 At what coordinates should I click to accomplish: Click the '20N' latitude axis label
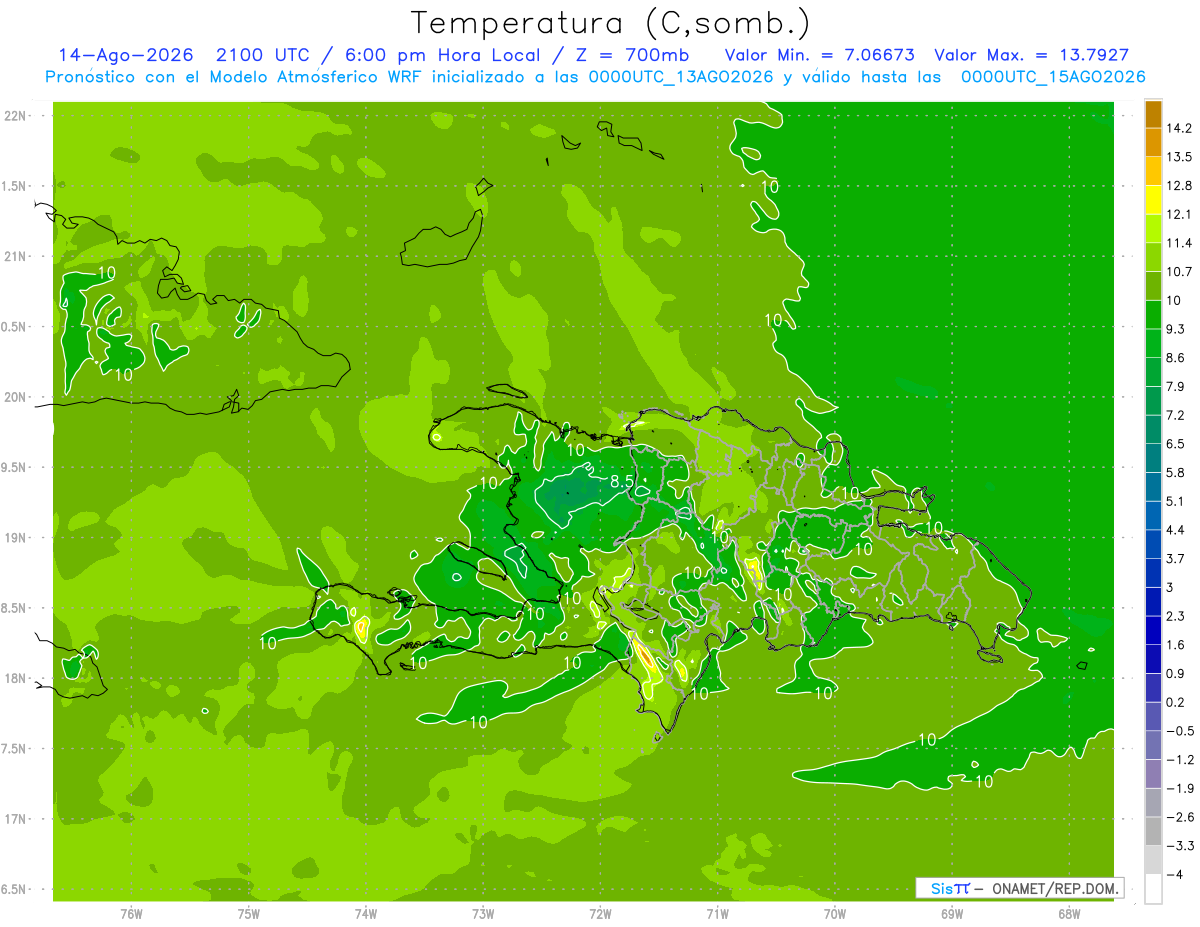(x=14, y=397)
